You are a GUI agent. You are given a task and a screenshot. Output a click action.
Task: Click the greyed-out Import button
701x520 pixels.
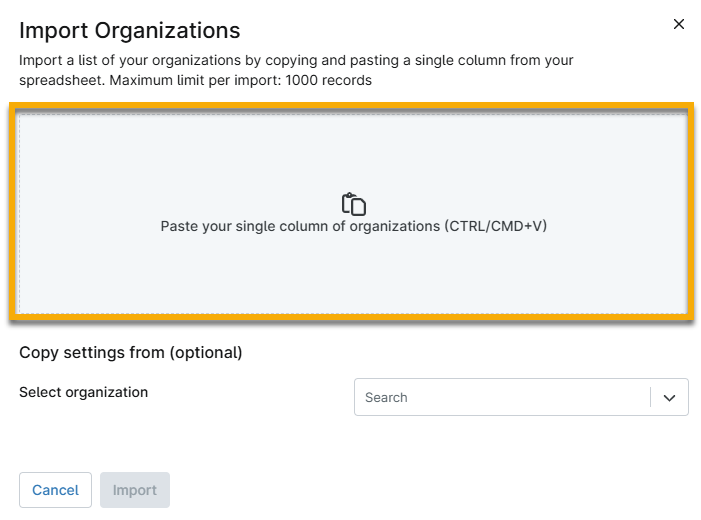click(135, 490)
